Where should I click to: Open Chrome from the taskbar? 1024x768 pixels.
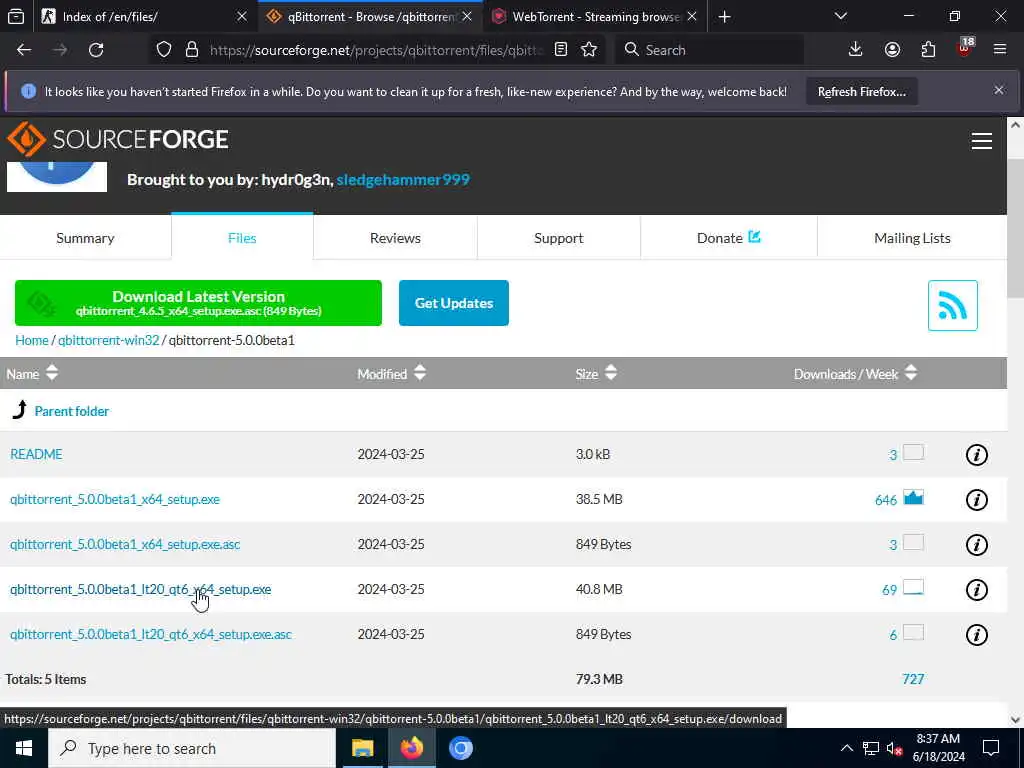tap(460, 748)
